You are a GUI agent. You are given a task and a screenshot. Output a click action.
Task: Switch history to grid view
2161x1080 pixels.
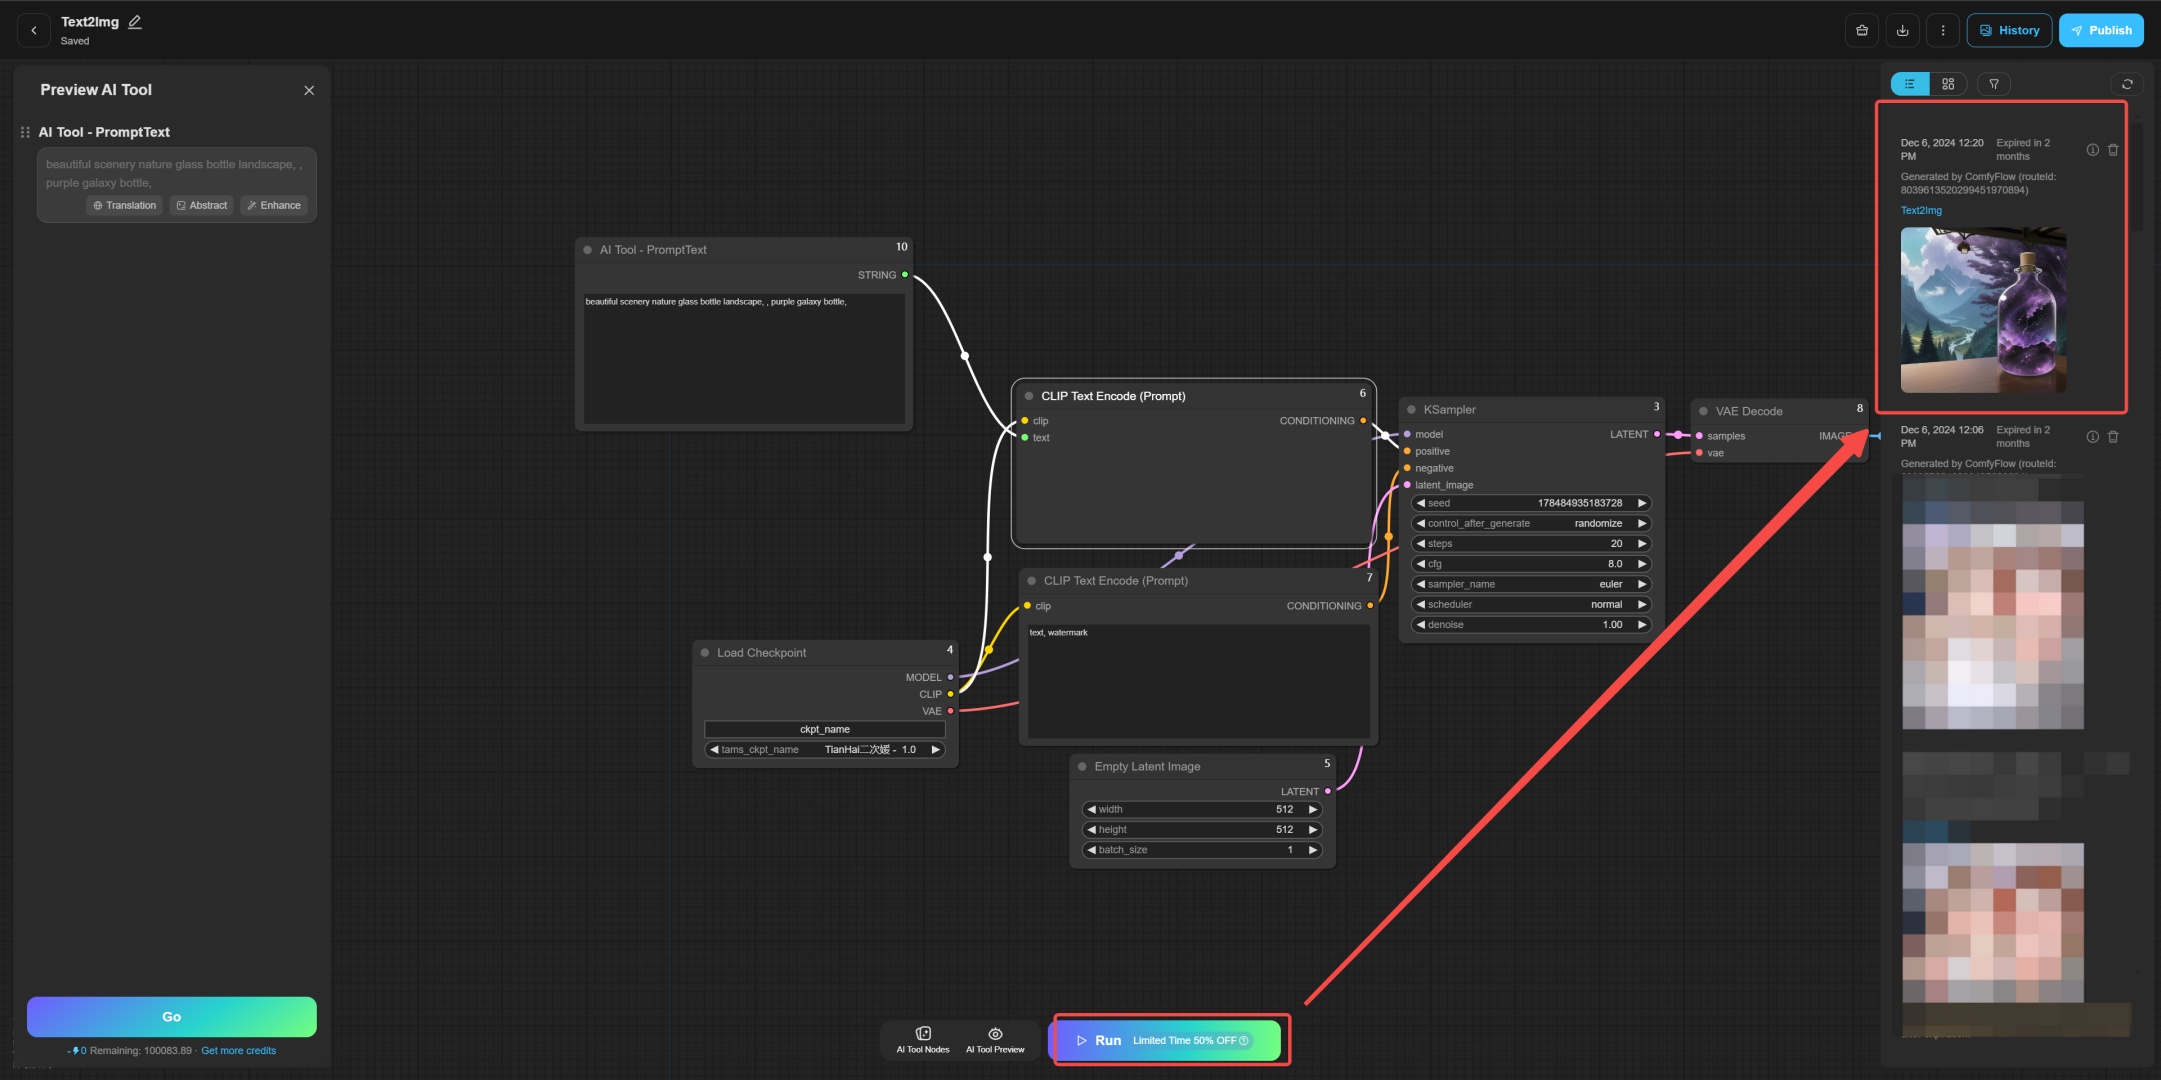(1948, 84)
